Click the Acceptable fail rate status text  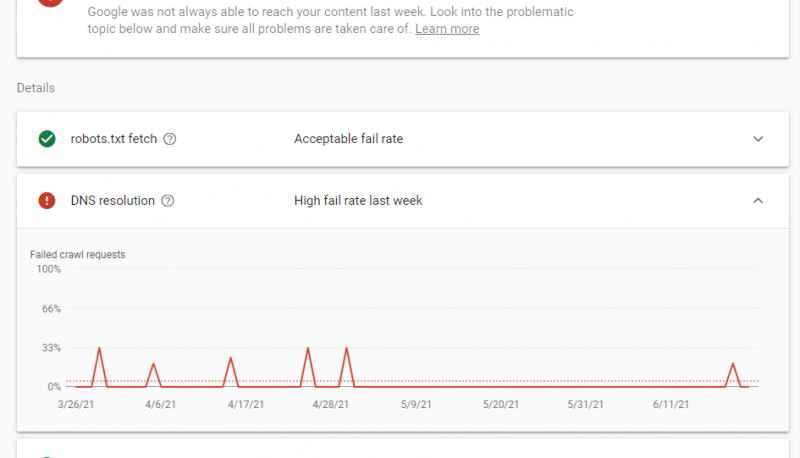click(348, 139)
